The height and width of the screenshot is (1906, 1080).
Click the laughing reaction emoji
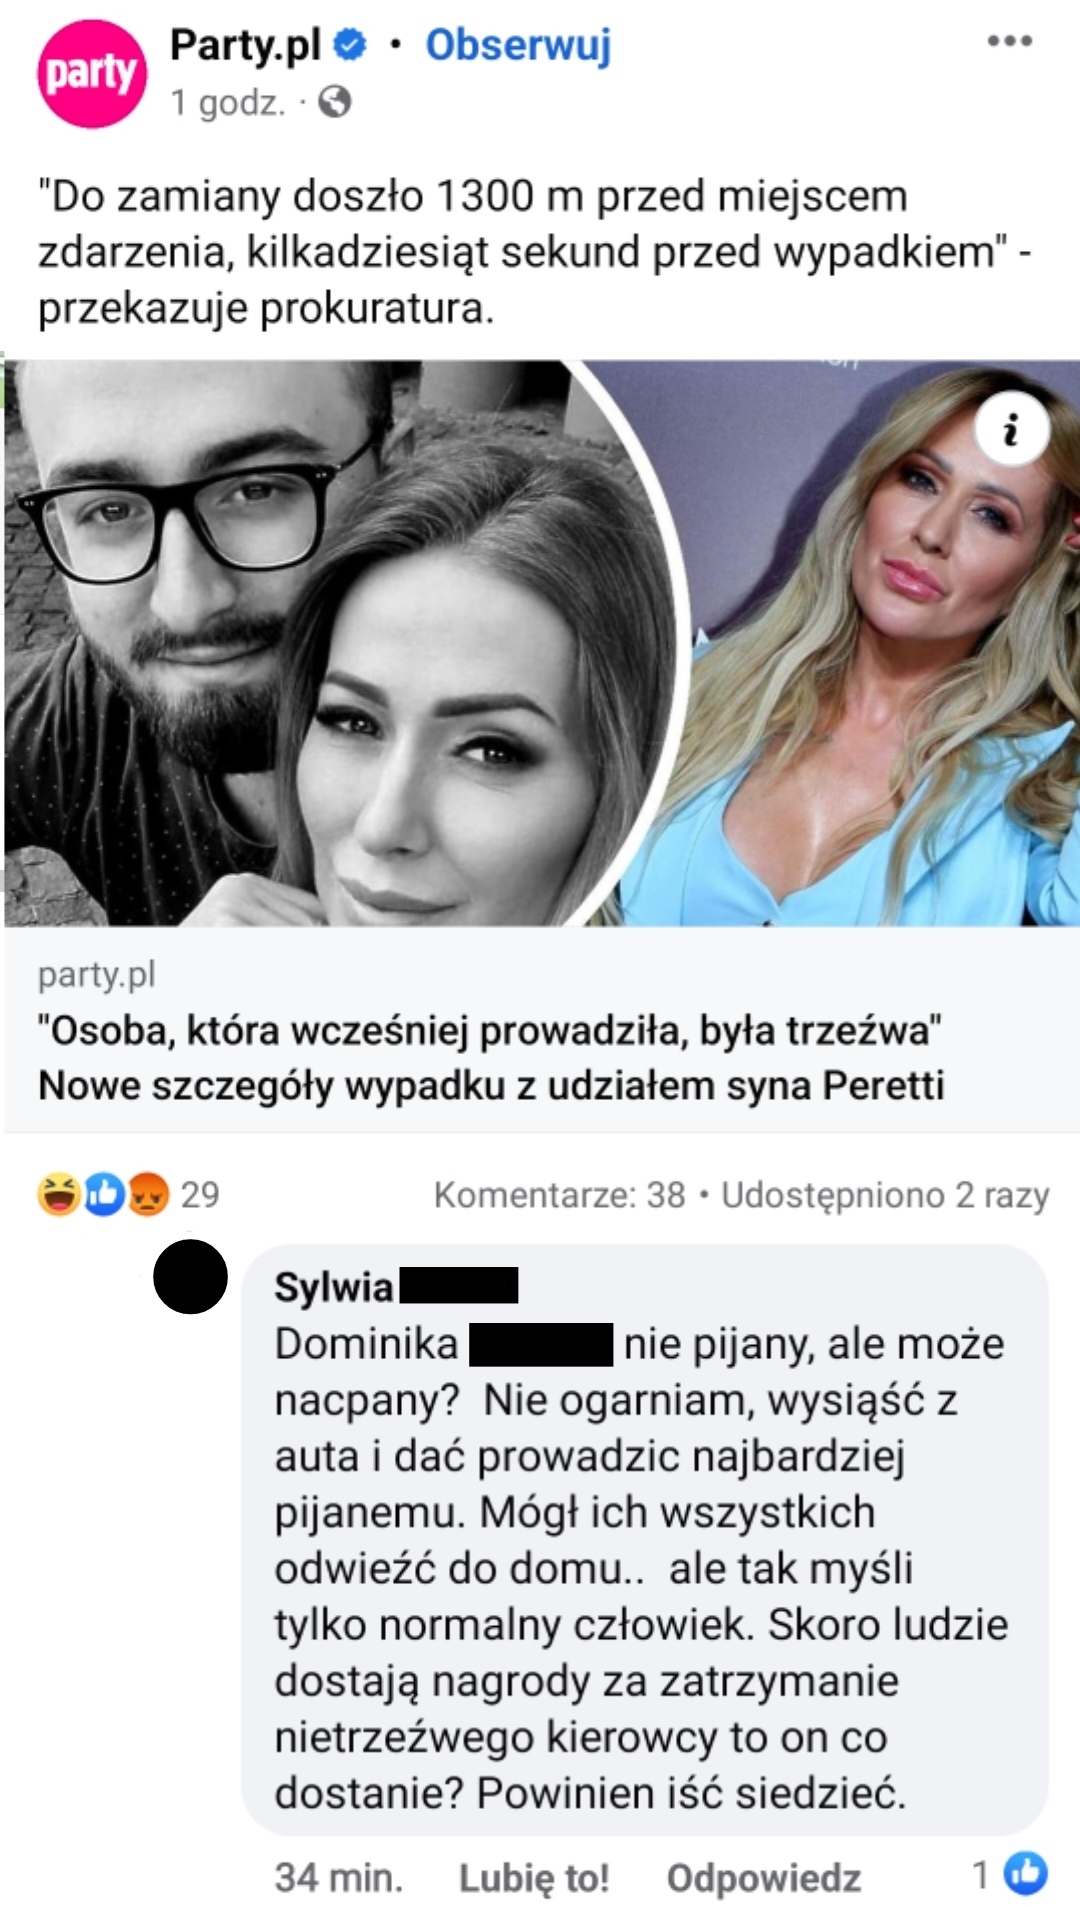[x=59, y=1194]
